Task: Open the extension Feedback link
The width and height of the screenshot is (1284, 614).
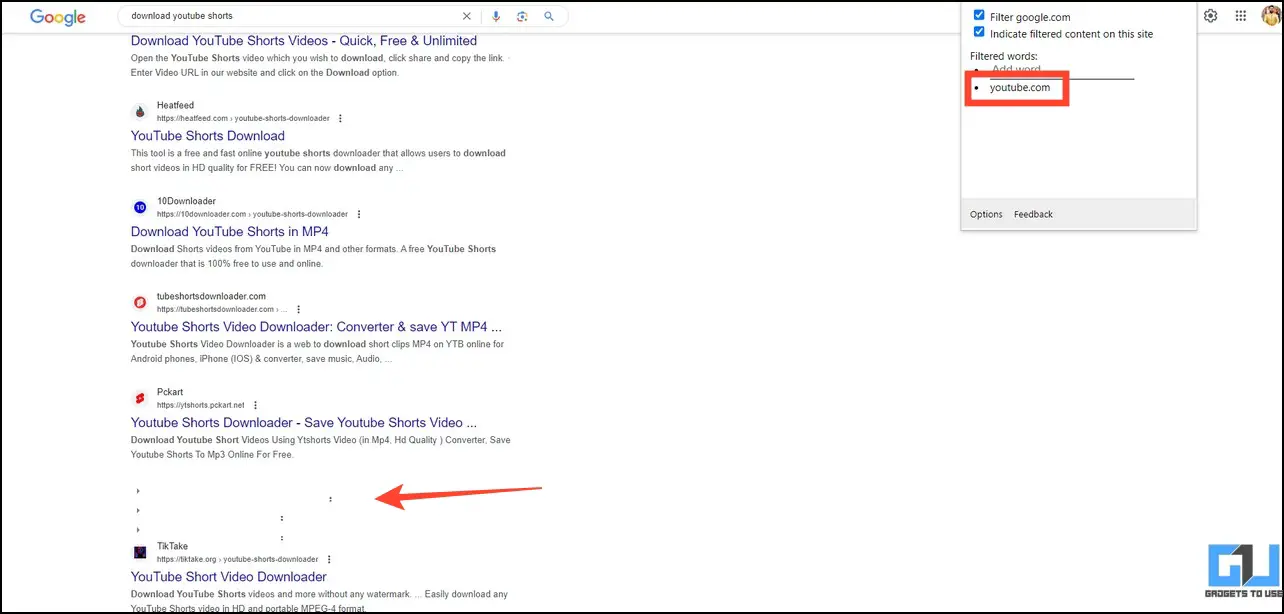Action: click(x=1033, y=214)
